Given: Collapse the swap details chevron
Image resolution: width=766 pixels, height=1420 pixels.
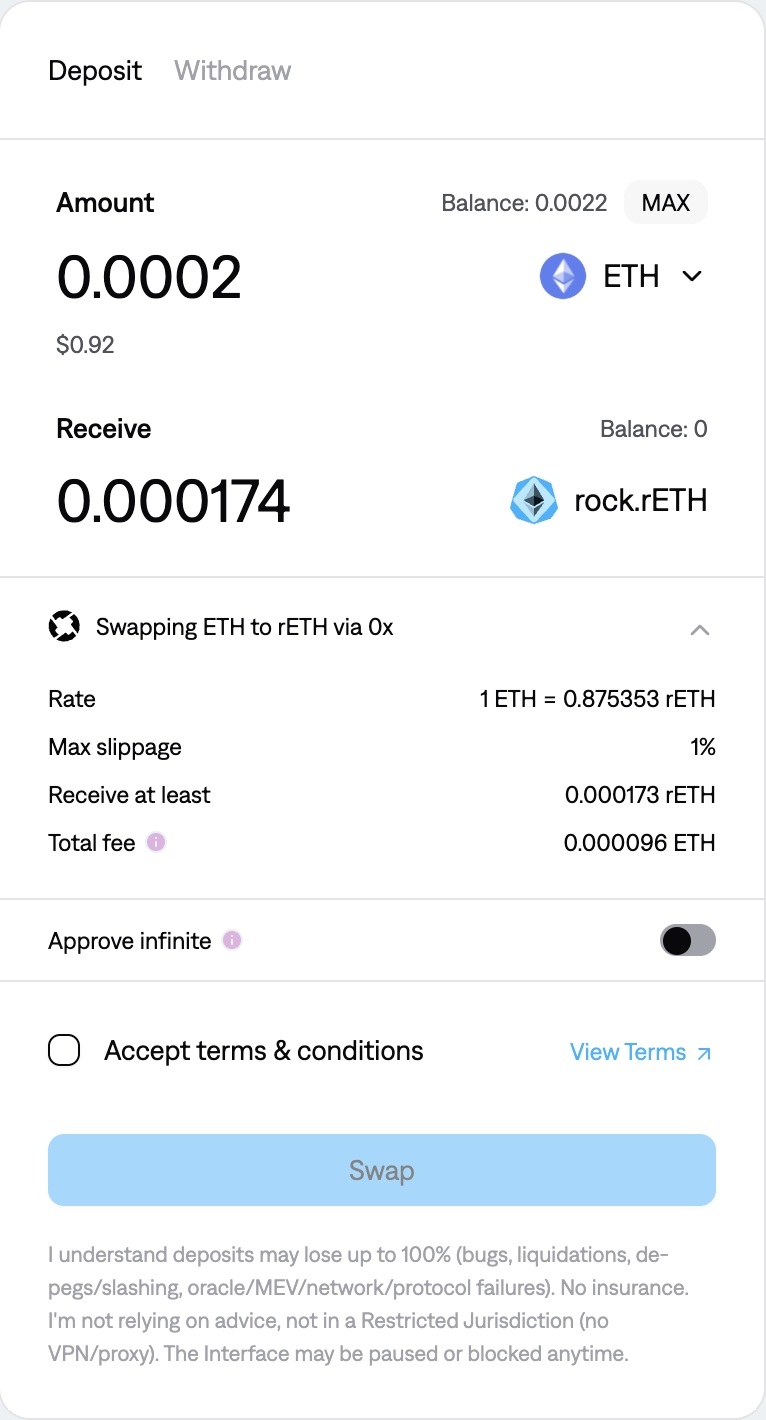Looking at the screenshot, I should (700, 629).
